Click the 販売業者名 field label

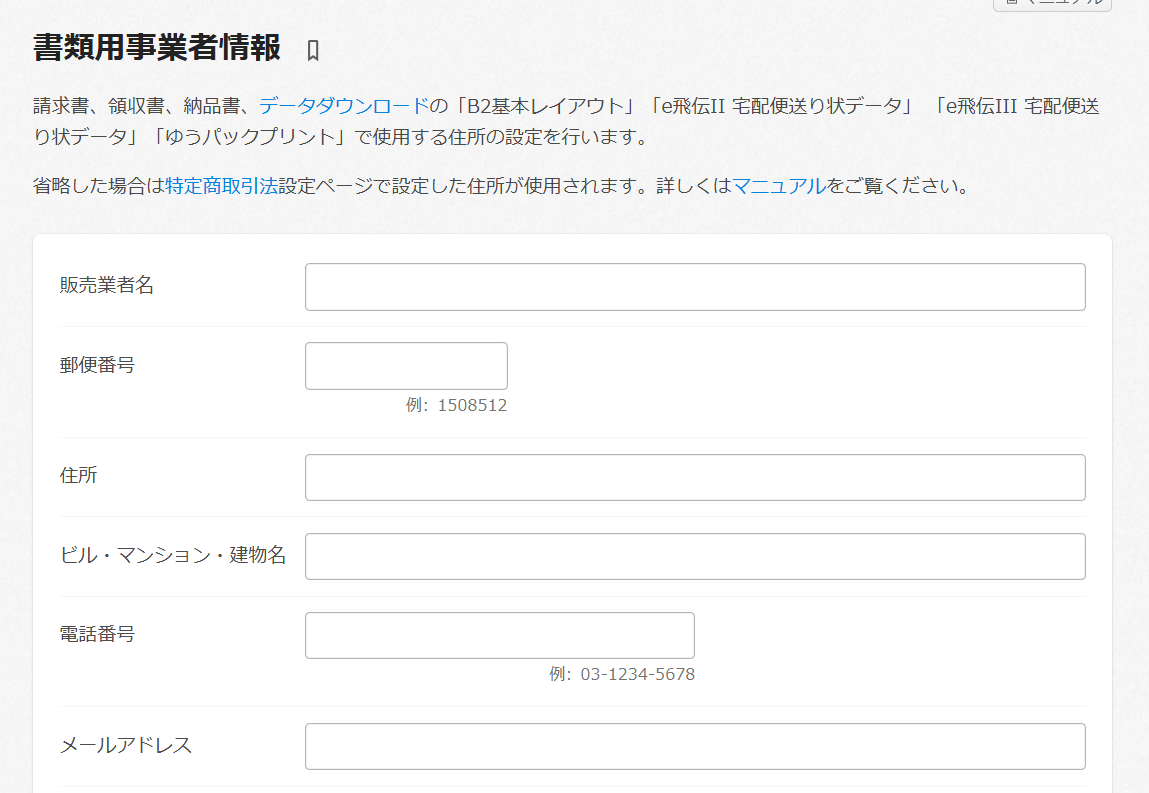107,286
